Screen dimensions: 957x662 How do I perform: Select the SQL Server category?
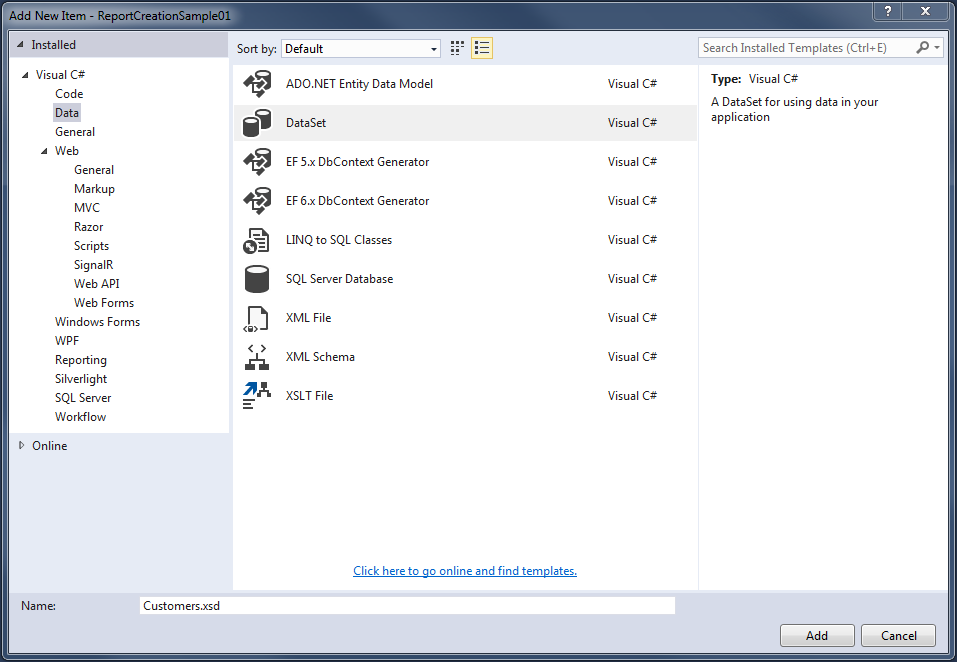point(83,398)
